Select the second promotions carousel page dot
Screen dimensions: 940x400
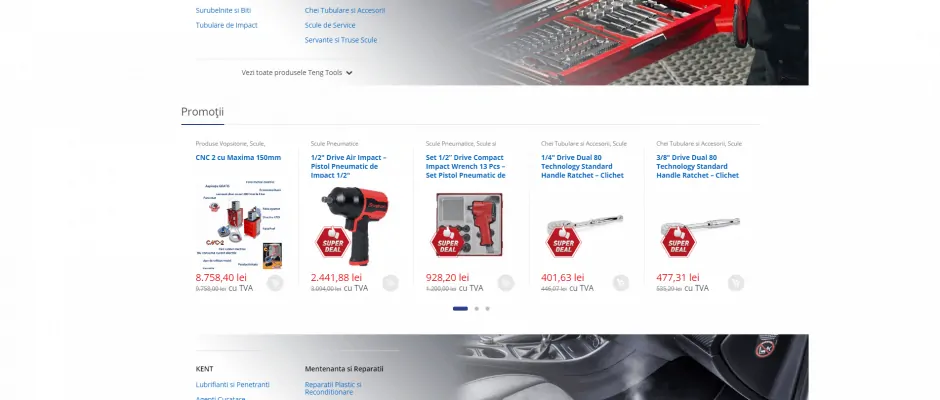point(477,309)
